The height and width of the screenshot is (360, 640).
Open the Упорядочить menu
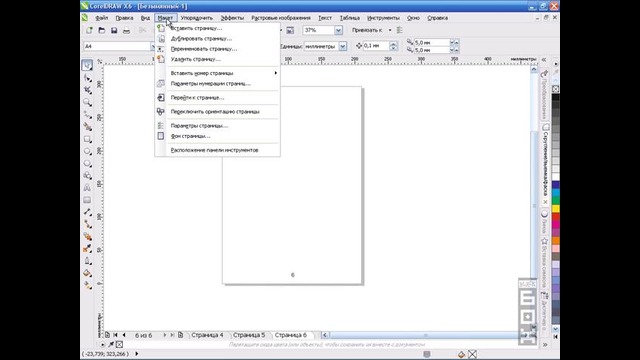[x=196, y=18]
